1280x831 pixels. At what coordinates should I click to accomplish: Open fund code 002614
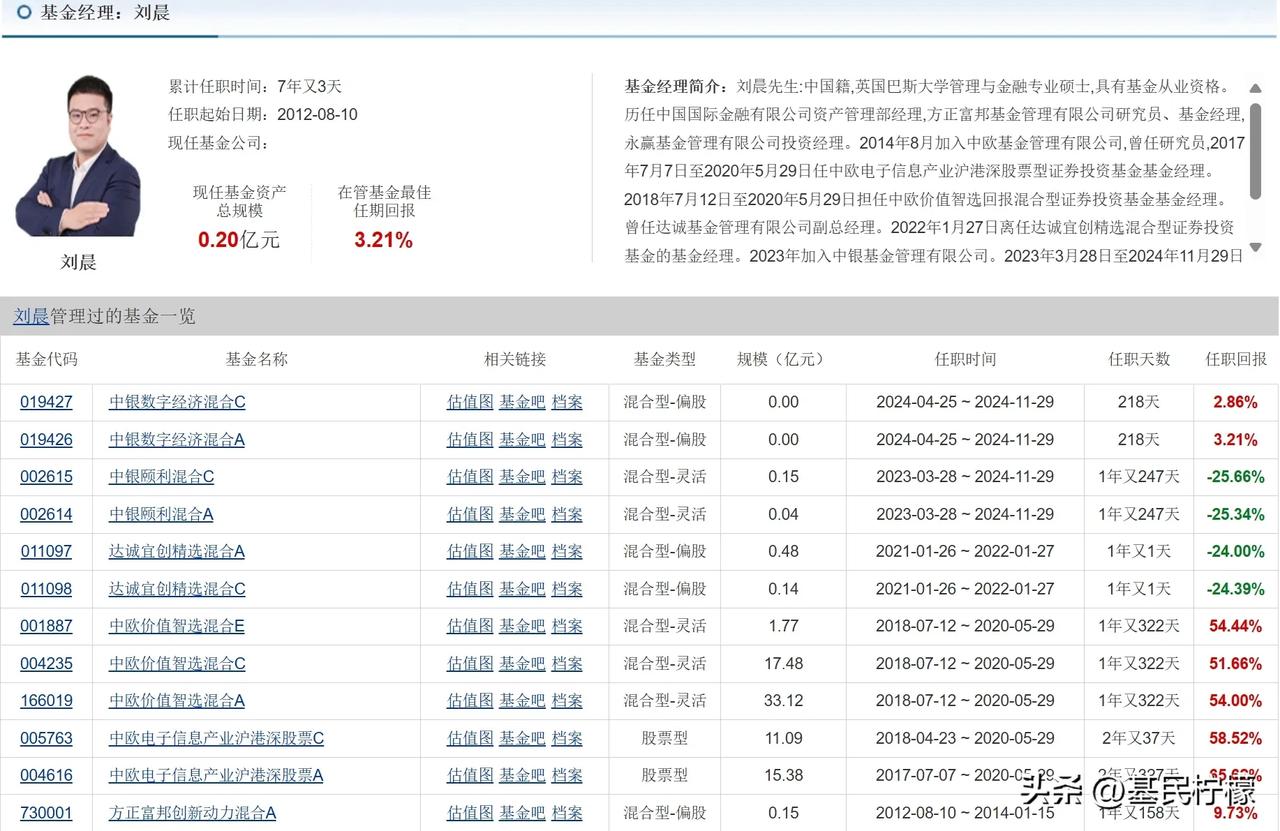pos(46,514)
